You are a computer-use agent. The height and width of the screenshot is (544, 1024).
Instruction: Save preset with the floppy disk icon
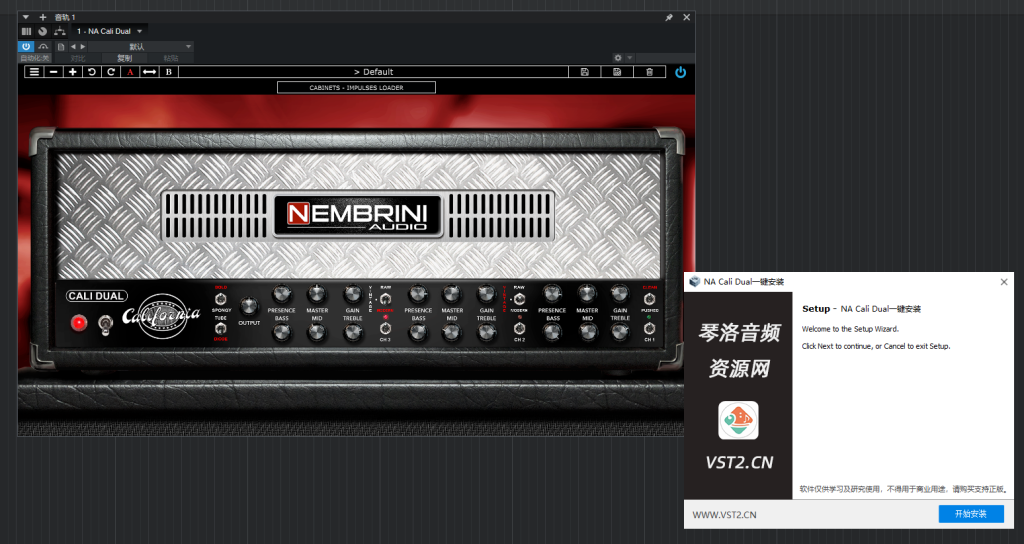click(585, 72)
